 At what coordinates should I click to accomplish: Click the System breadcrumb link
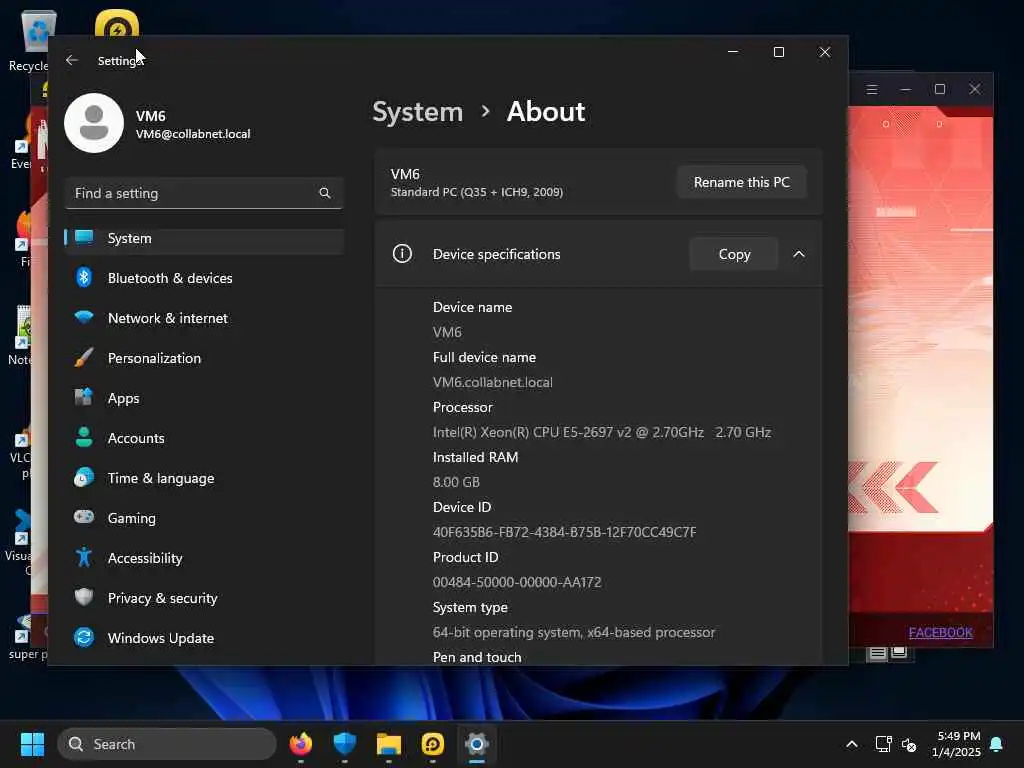tap(417, 112)
